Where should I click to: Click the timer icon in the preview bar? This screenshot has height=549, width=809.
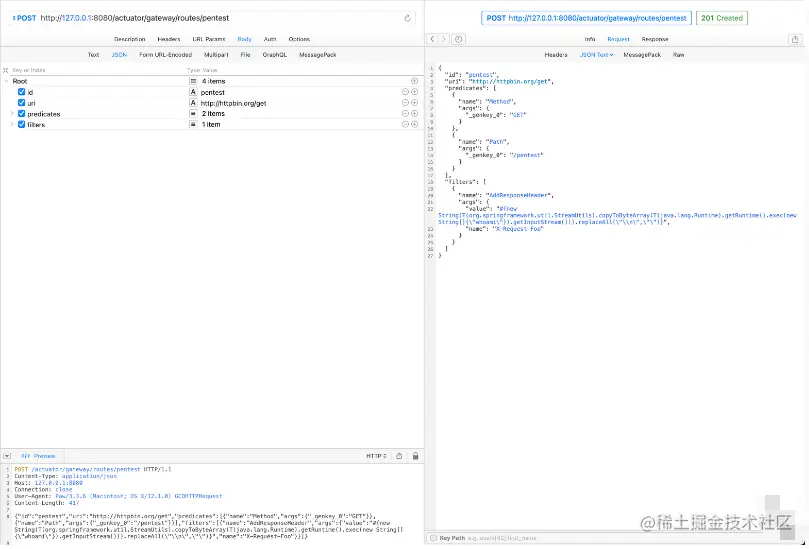(x=399, y=456)
